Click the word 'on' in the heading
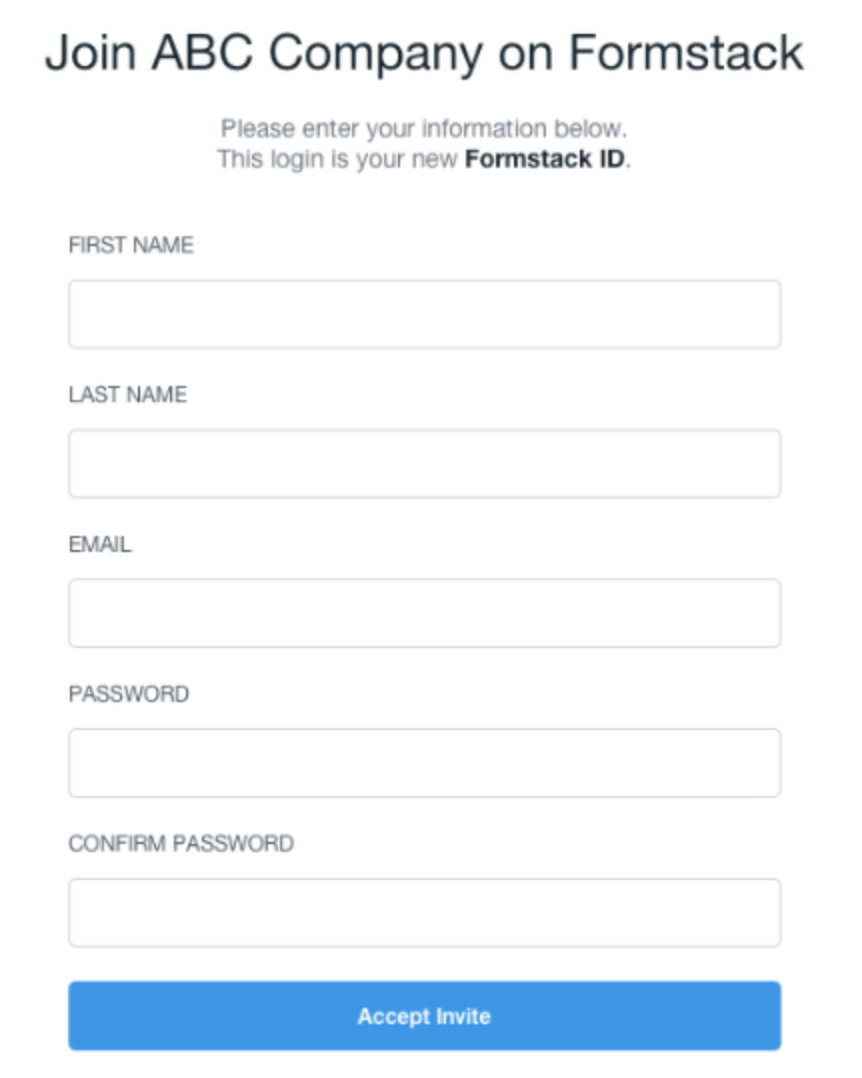862x1078 pixels. click(x=521, y=54)
